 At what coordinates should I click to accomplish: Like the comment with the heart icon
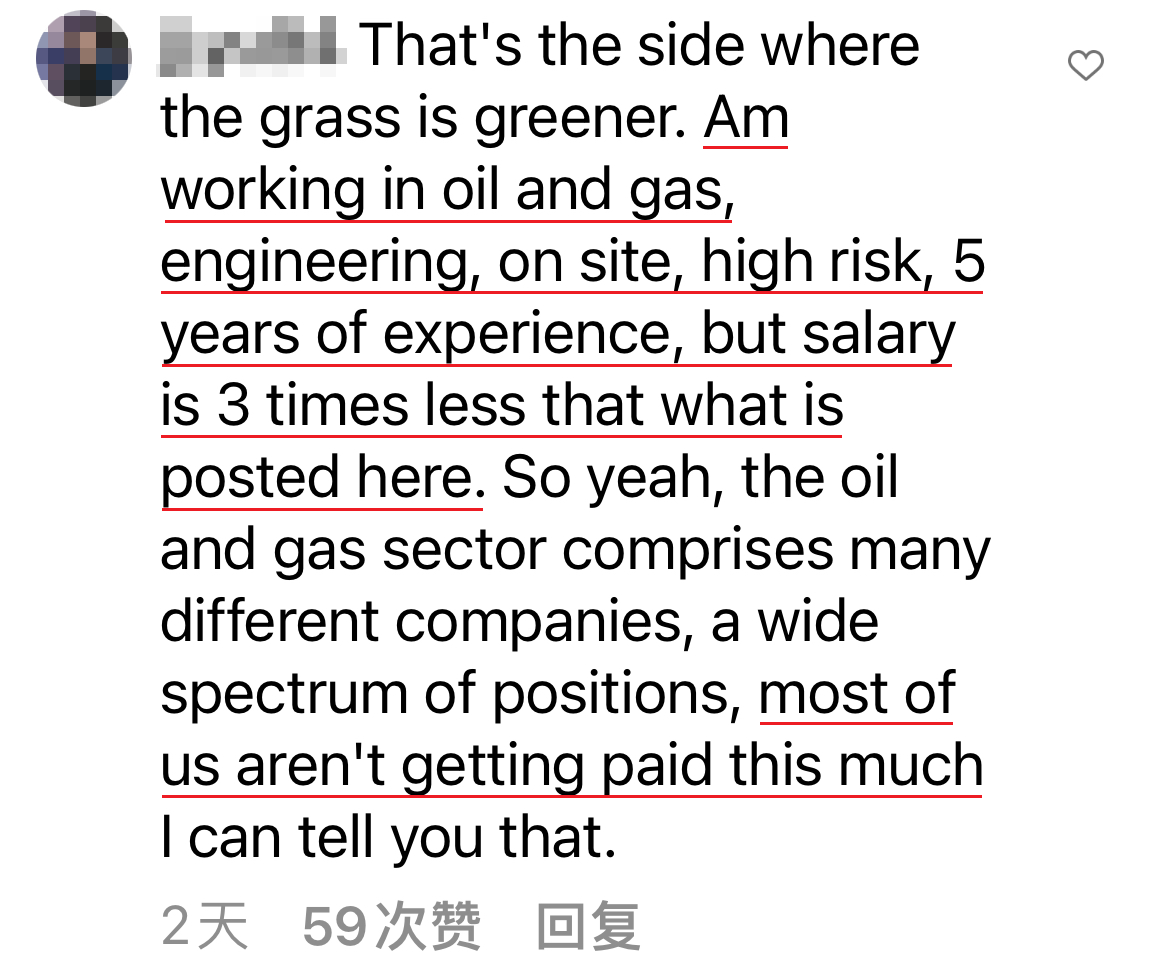1085,66
